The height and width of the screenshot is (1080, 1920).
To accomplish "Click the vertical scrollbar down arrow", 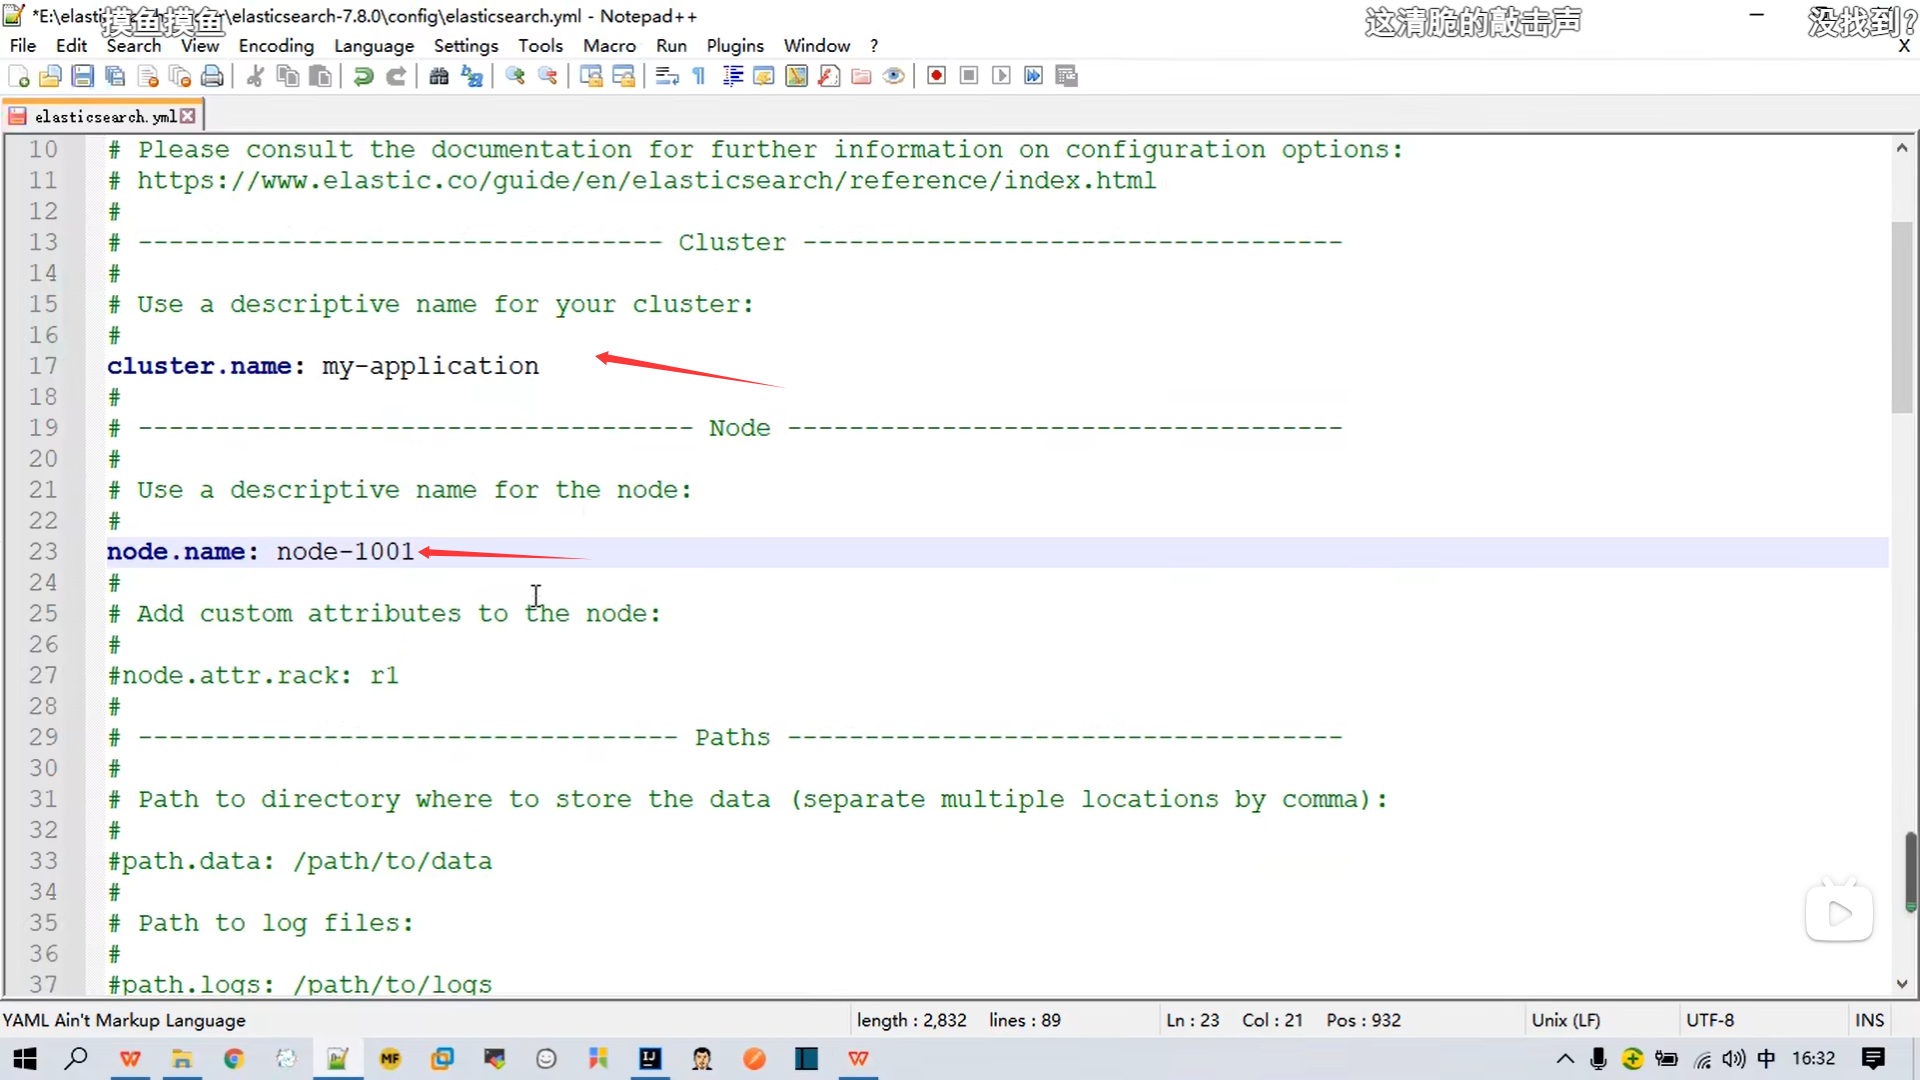I will coord(1901,984).
